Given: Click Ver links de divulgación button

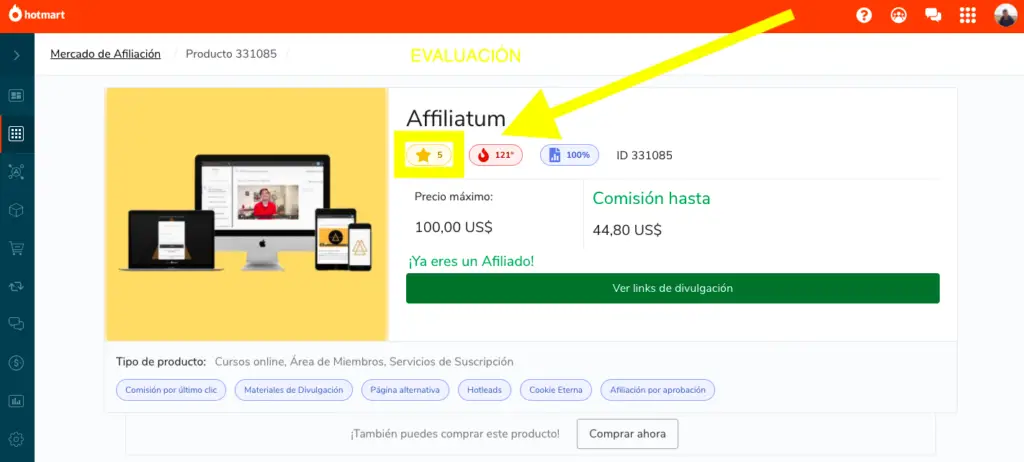Looking at the screenshot, I should (x=673, y=288).
